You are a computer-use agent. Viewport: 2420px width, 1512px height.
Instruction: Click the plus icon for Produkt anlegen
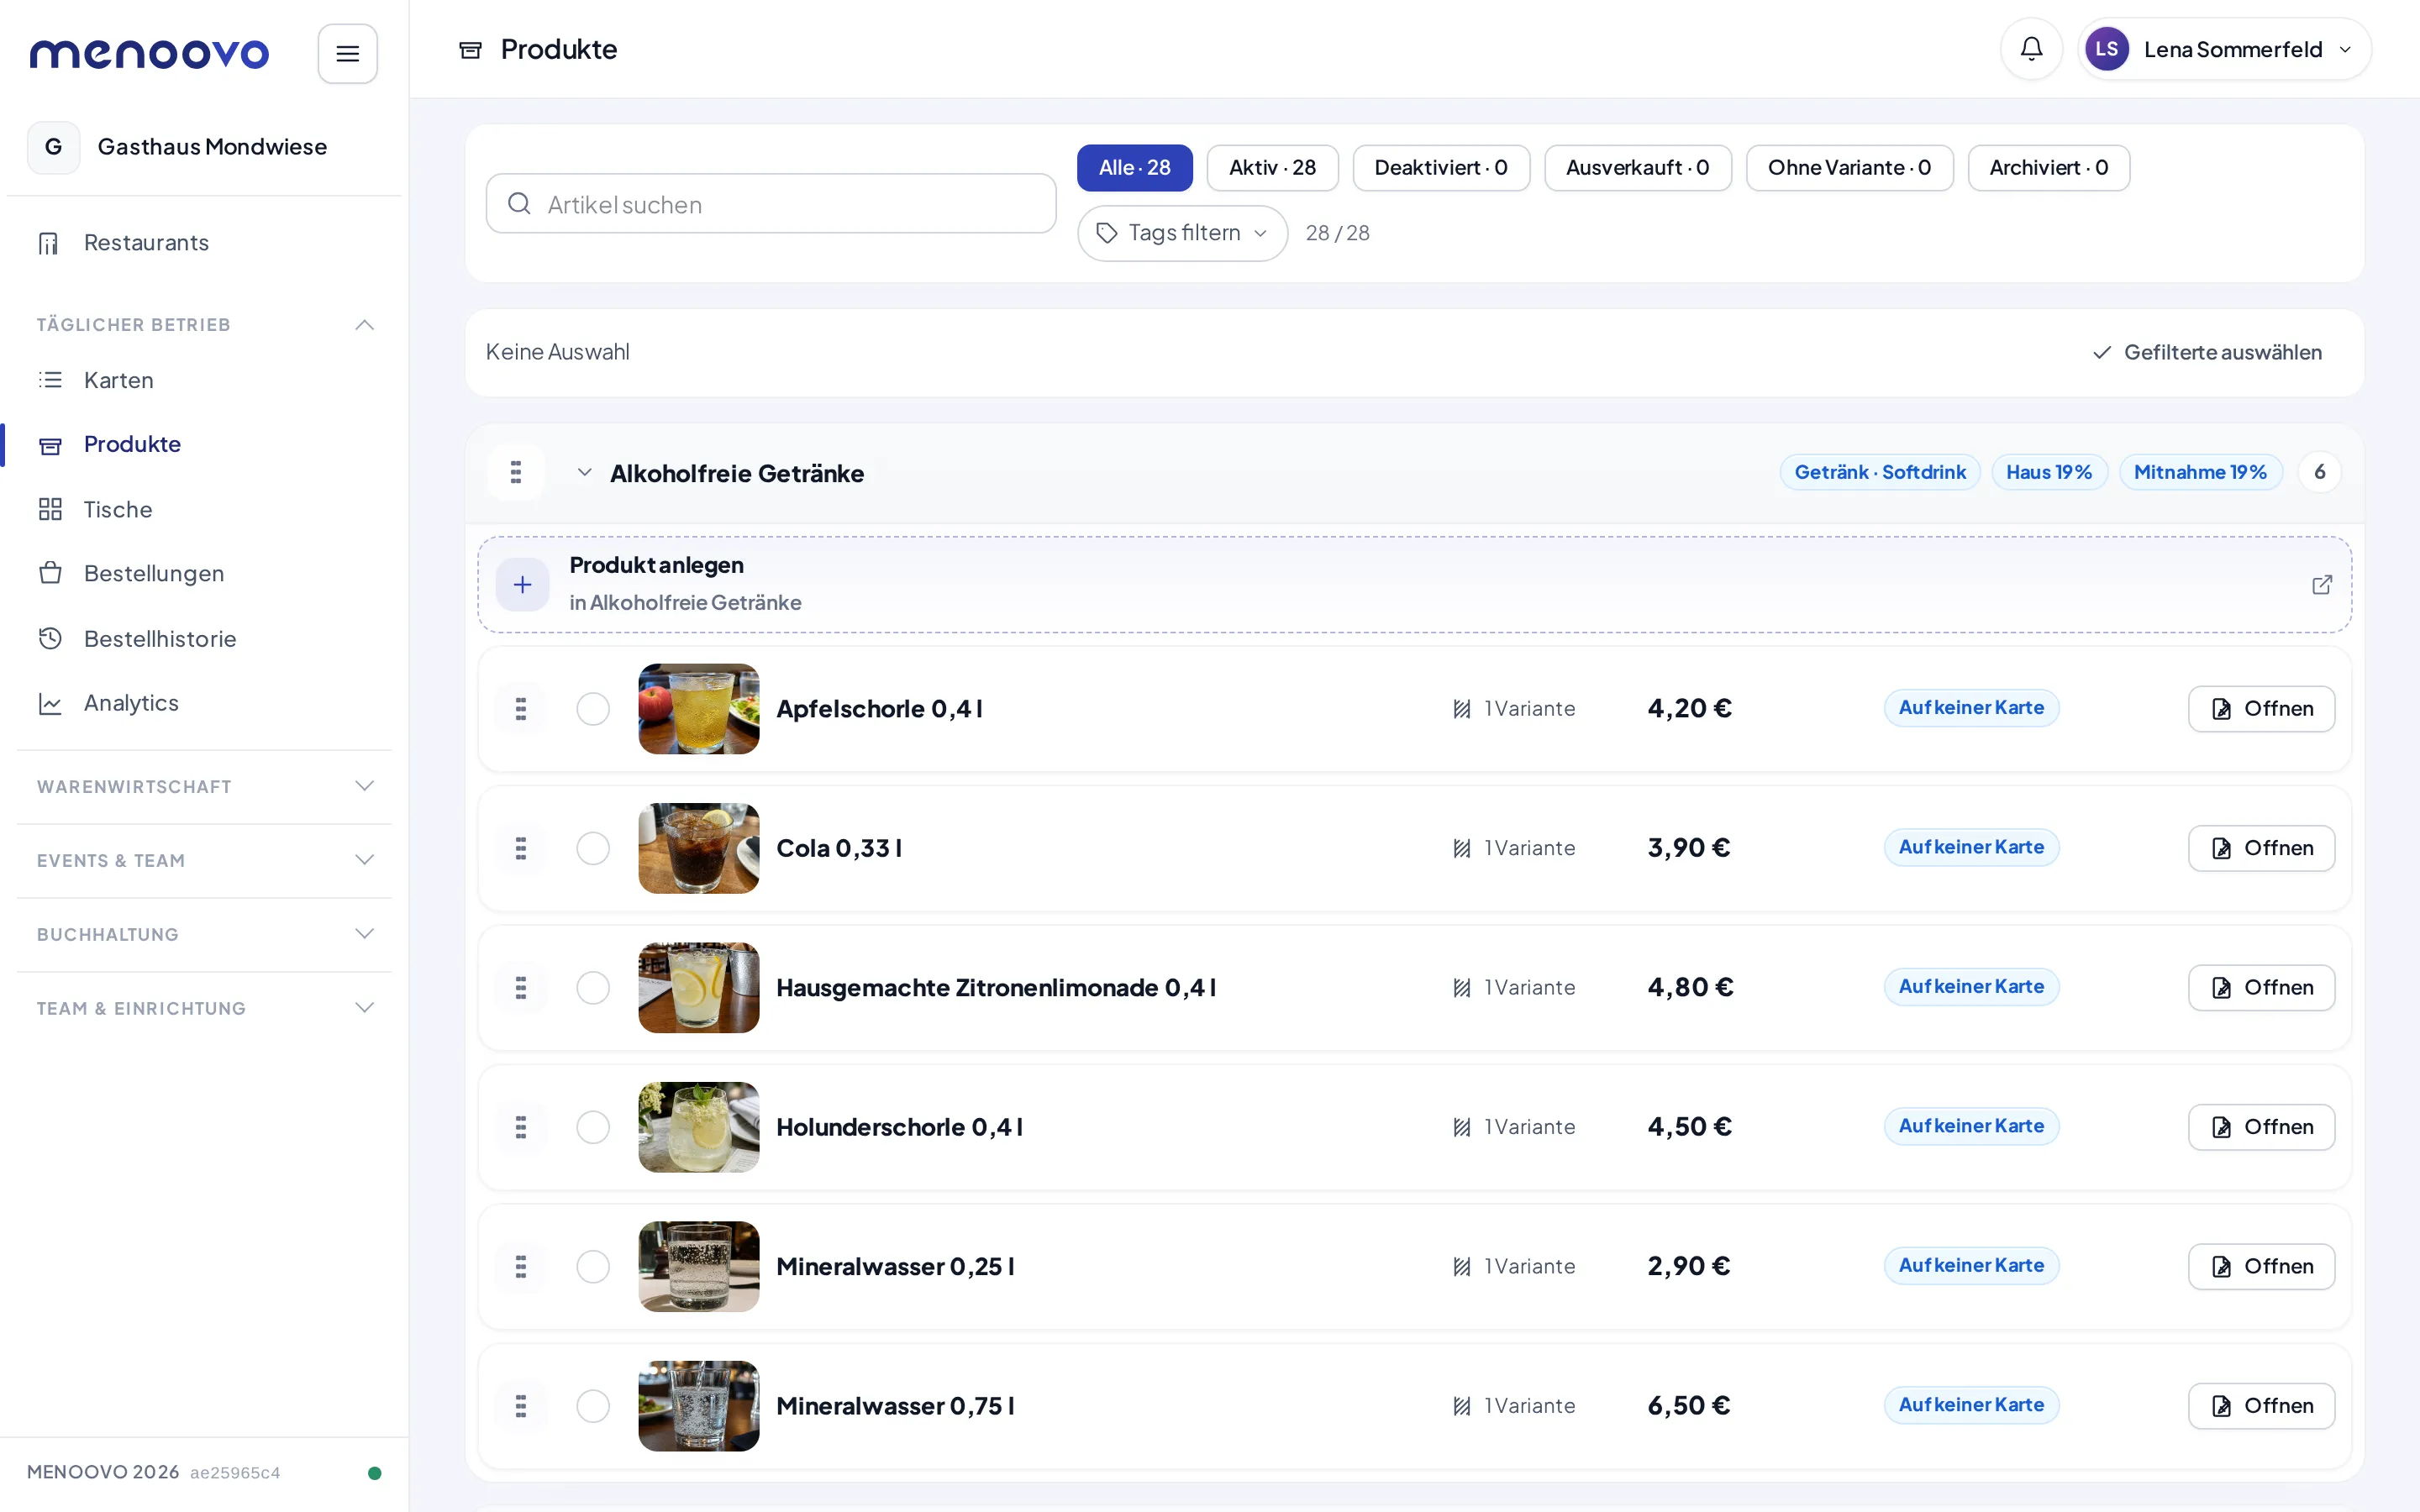[522, 585]
